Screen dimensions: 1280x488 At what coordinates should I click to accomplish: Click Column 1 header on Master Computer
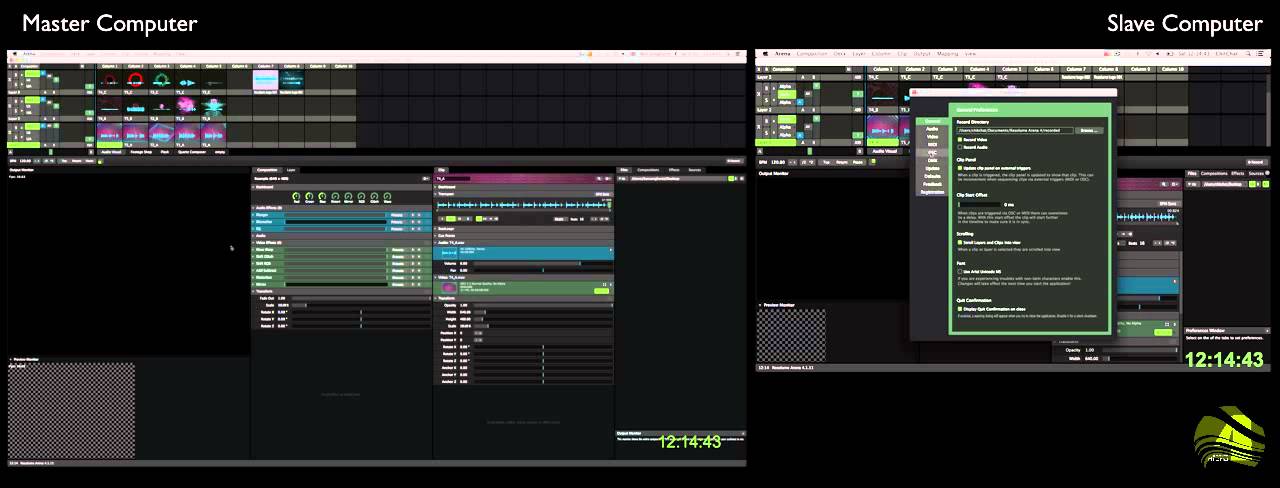108,67
